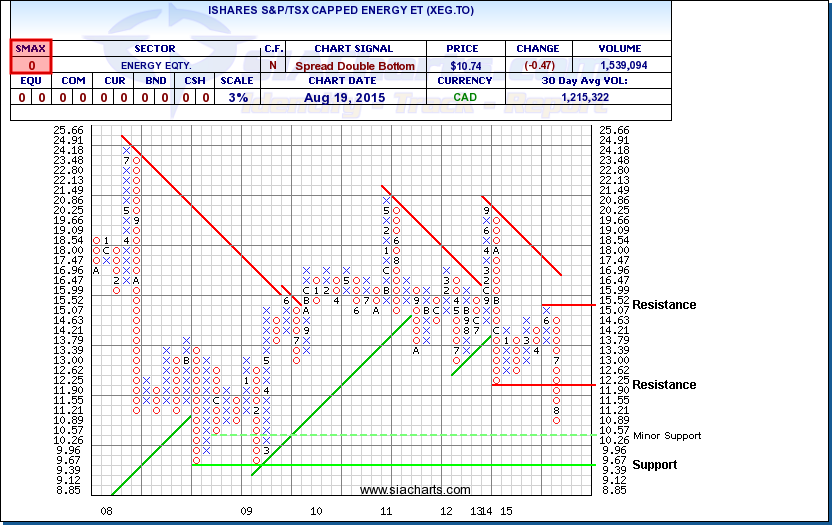Click the Minor Support label
The image size is (832, 525).
point(666,435)
